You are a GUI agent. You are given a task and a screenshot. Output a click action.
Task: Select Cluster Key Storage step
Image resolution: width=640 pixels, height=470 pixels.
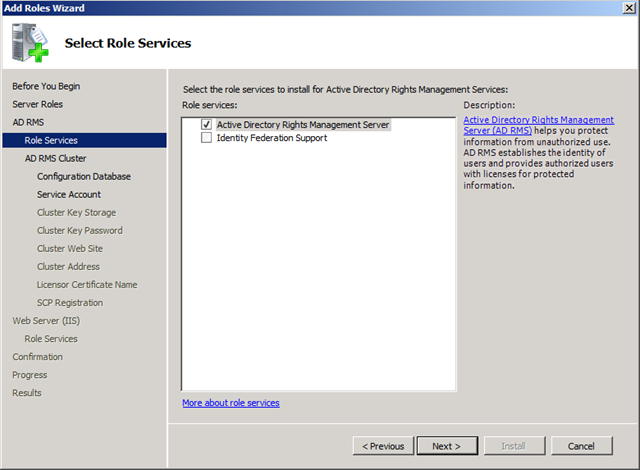(x=76, y=212)
